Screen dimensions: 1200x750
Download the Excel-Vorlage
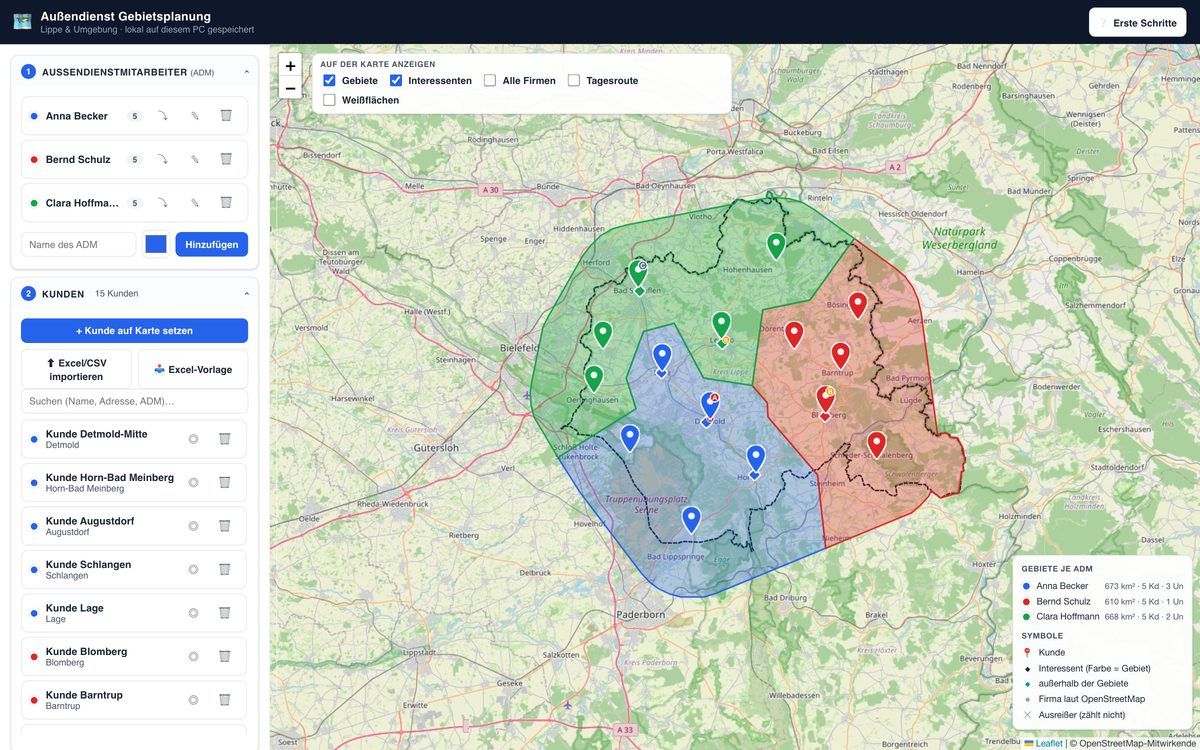[x=193, y=369]
